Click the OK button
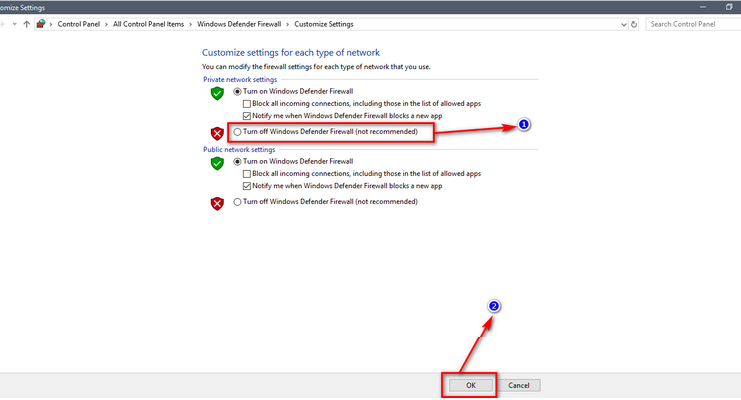 pos(471,385)
